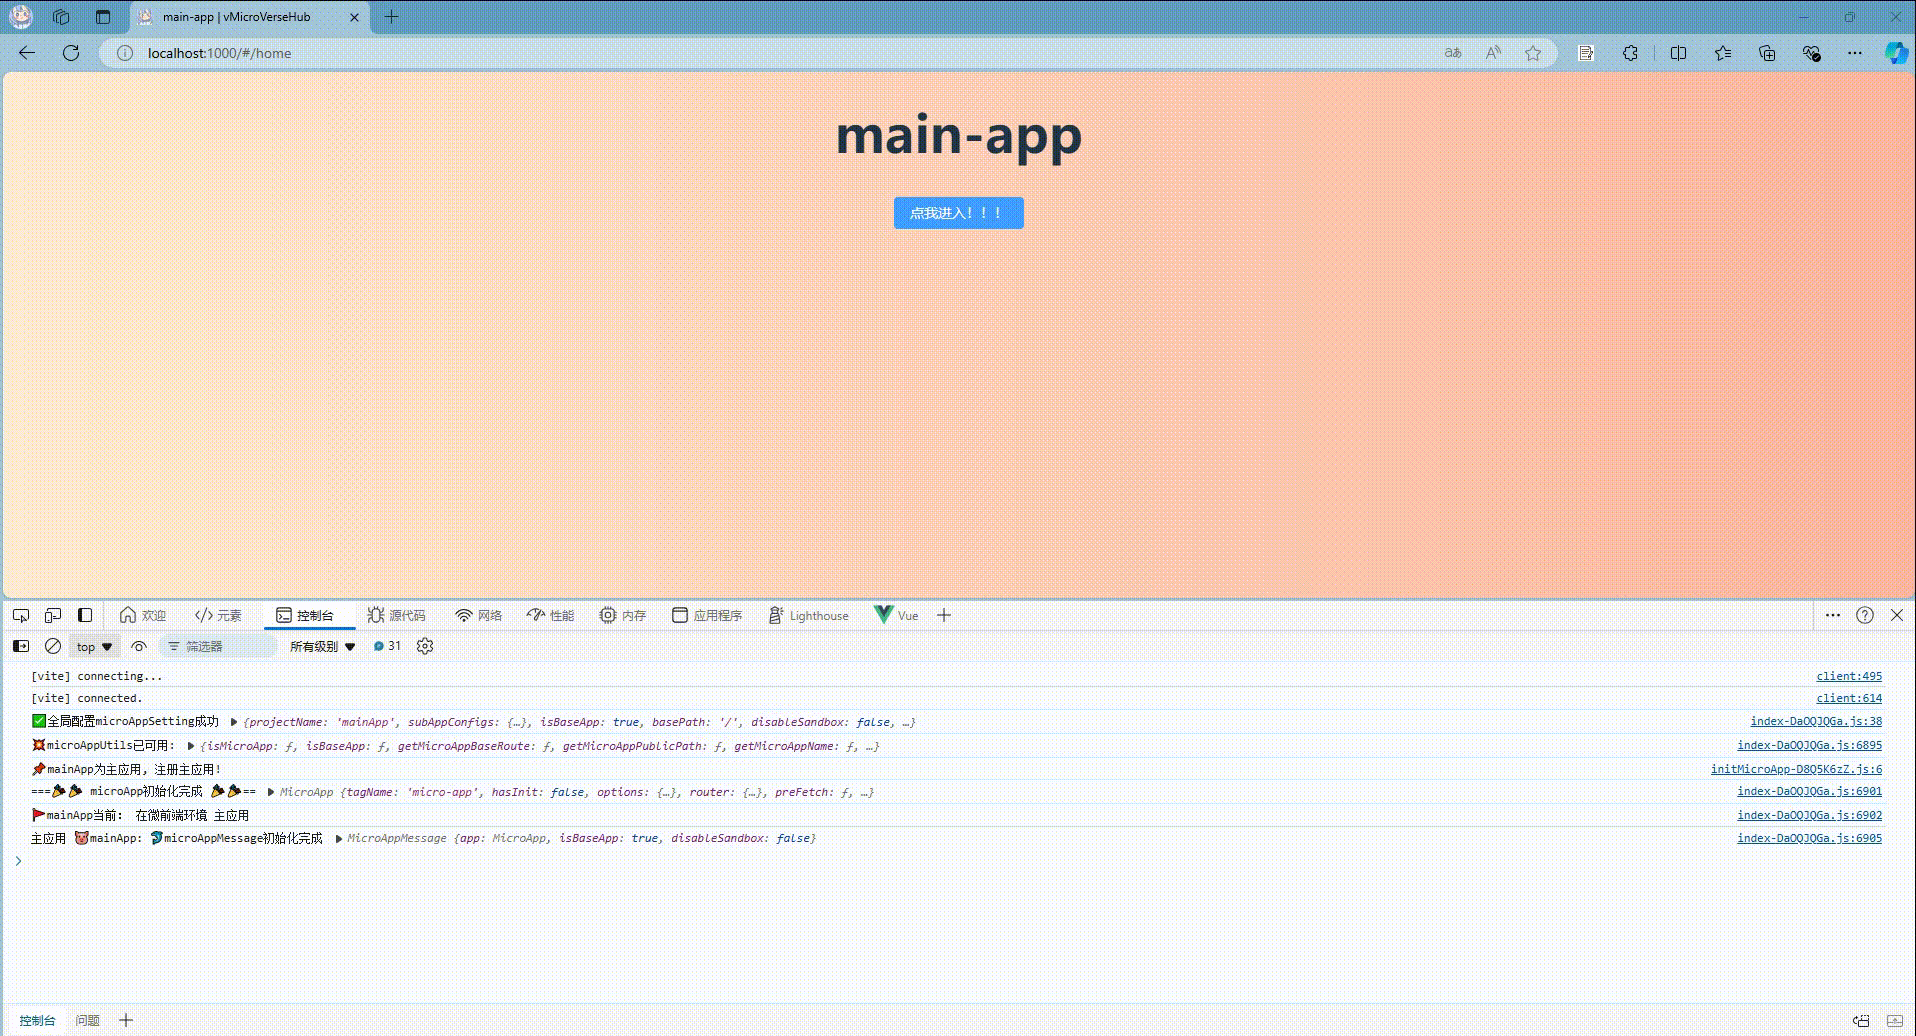This screenshot has height=1036, width=1916.
Task: Close the main-app browser tab
Action: [354, 17]
